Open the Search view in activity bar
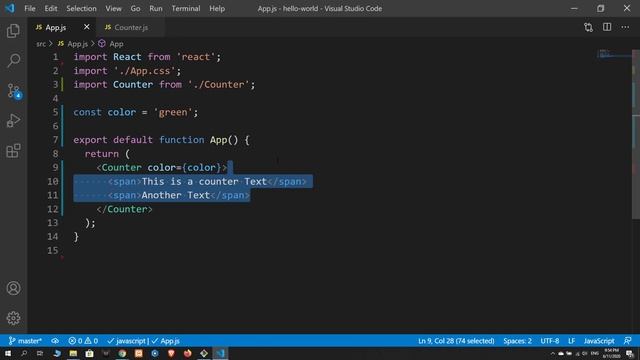Image resolution: width=640 pixels, height=360 pixels. point(13,60)
